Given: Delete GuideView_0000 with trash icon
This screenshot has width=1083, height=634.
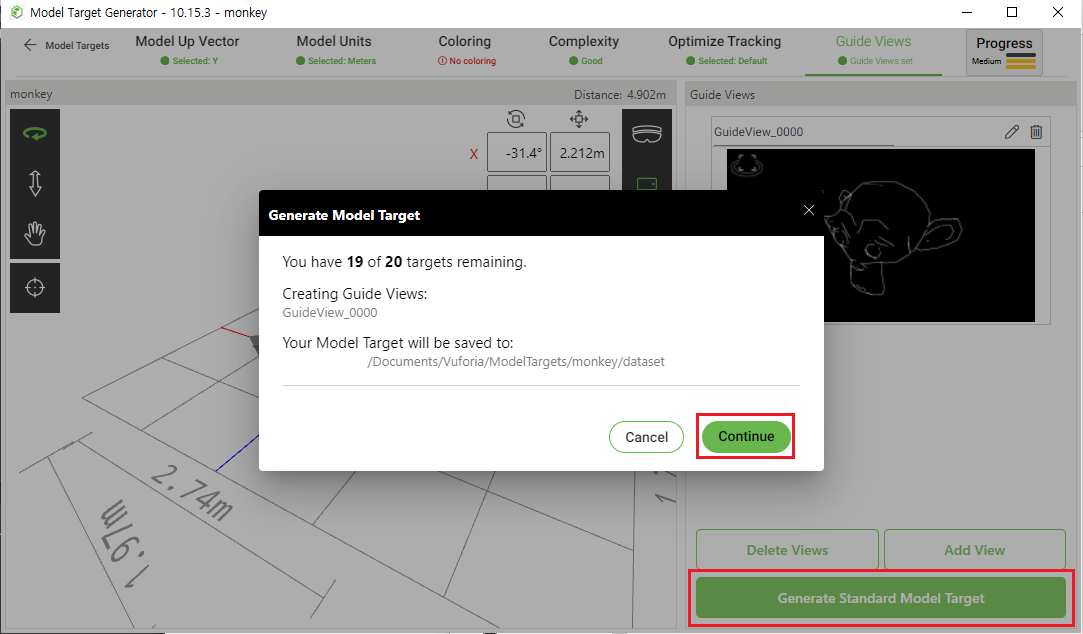Looking at the screenshot, I should point(1036,132).
